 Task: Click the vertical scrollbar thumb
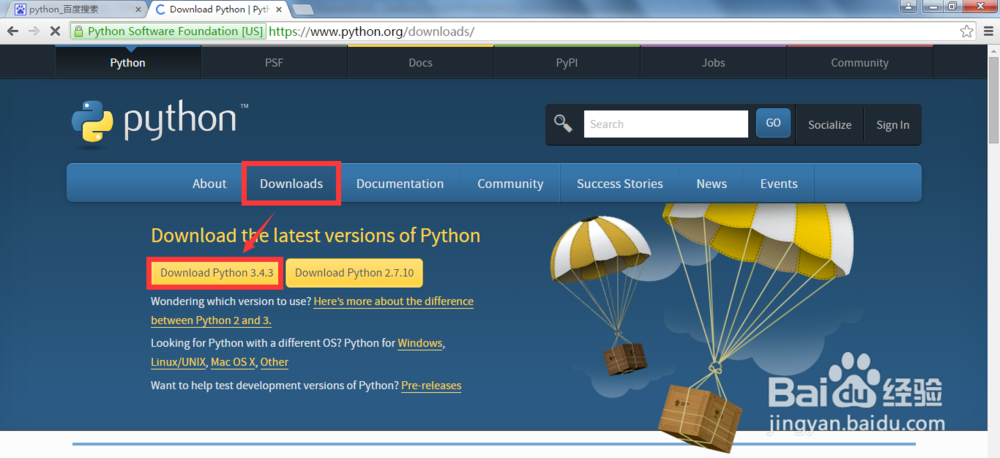(x=994, y=99)
